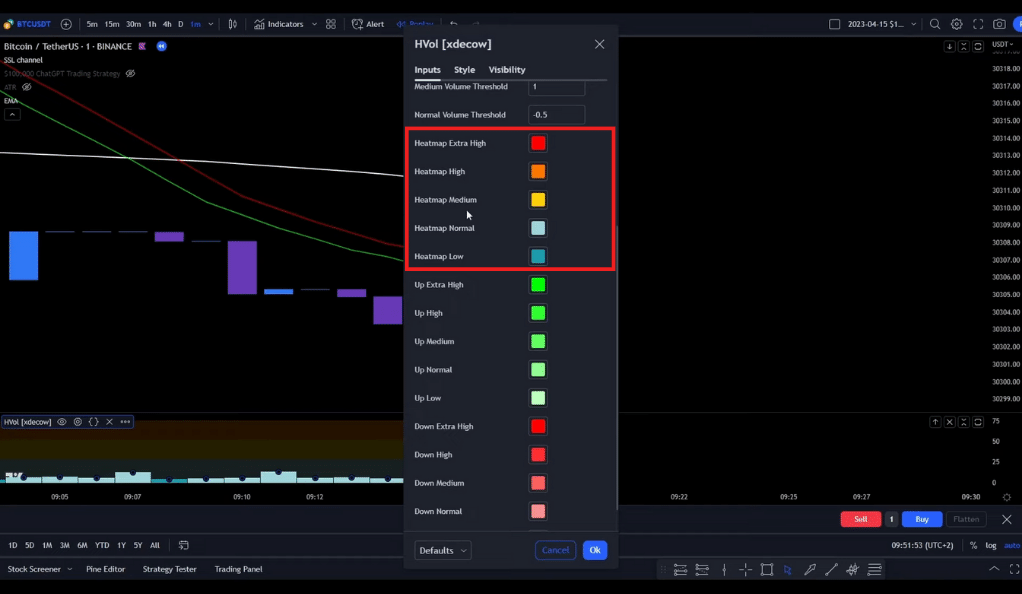The image size is (1022, 594).
Task: Close the trading order bar
Action: 1006,519
